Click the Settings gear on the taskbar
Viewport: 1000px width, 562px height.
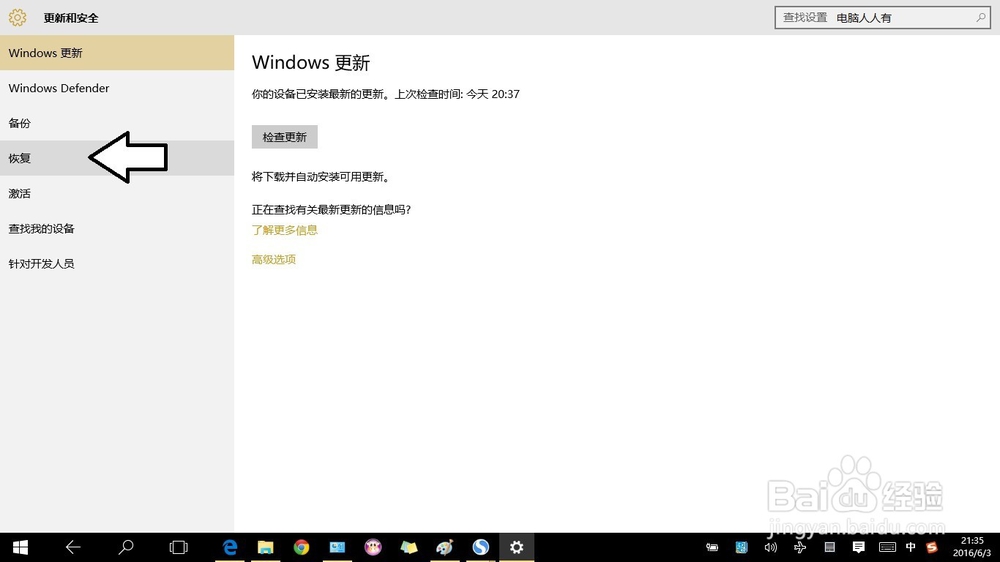(517, 547)
